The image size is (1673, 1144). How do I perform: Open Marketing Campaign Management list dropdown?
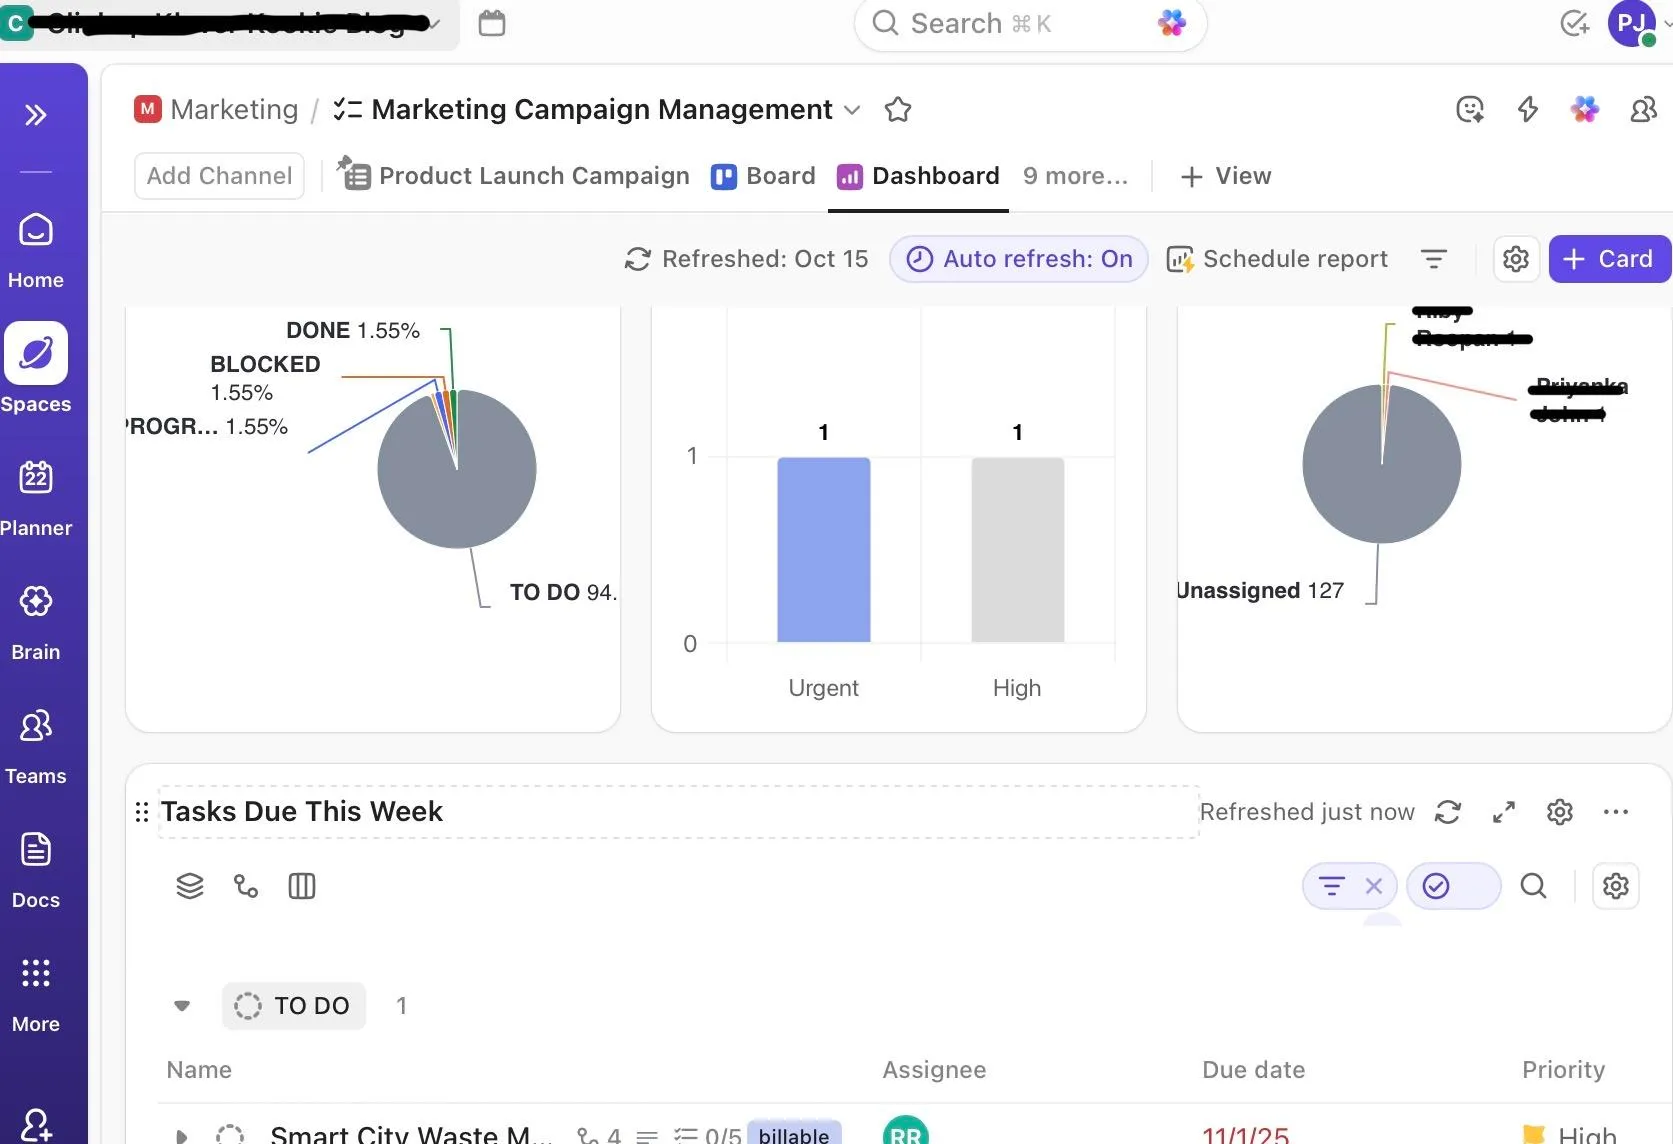tap(852, 110)
